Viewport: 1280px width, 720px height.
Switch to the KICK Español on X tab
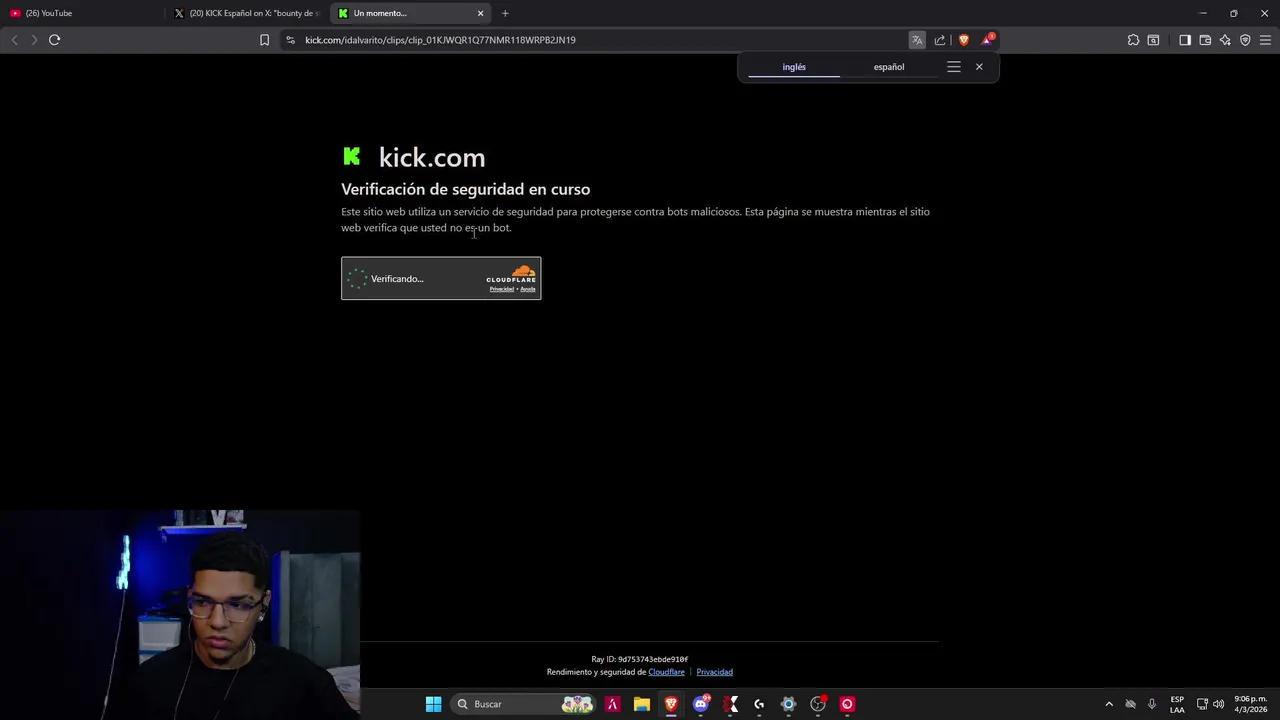pyautogui.click(x=248, y=13)
